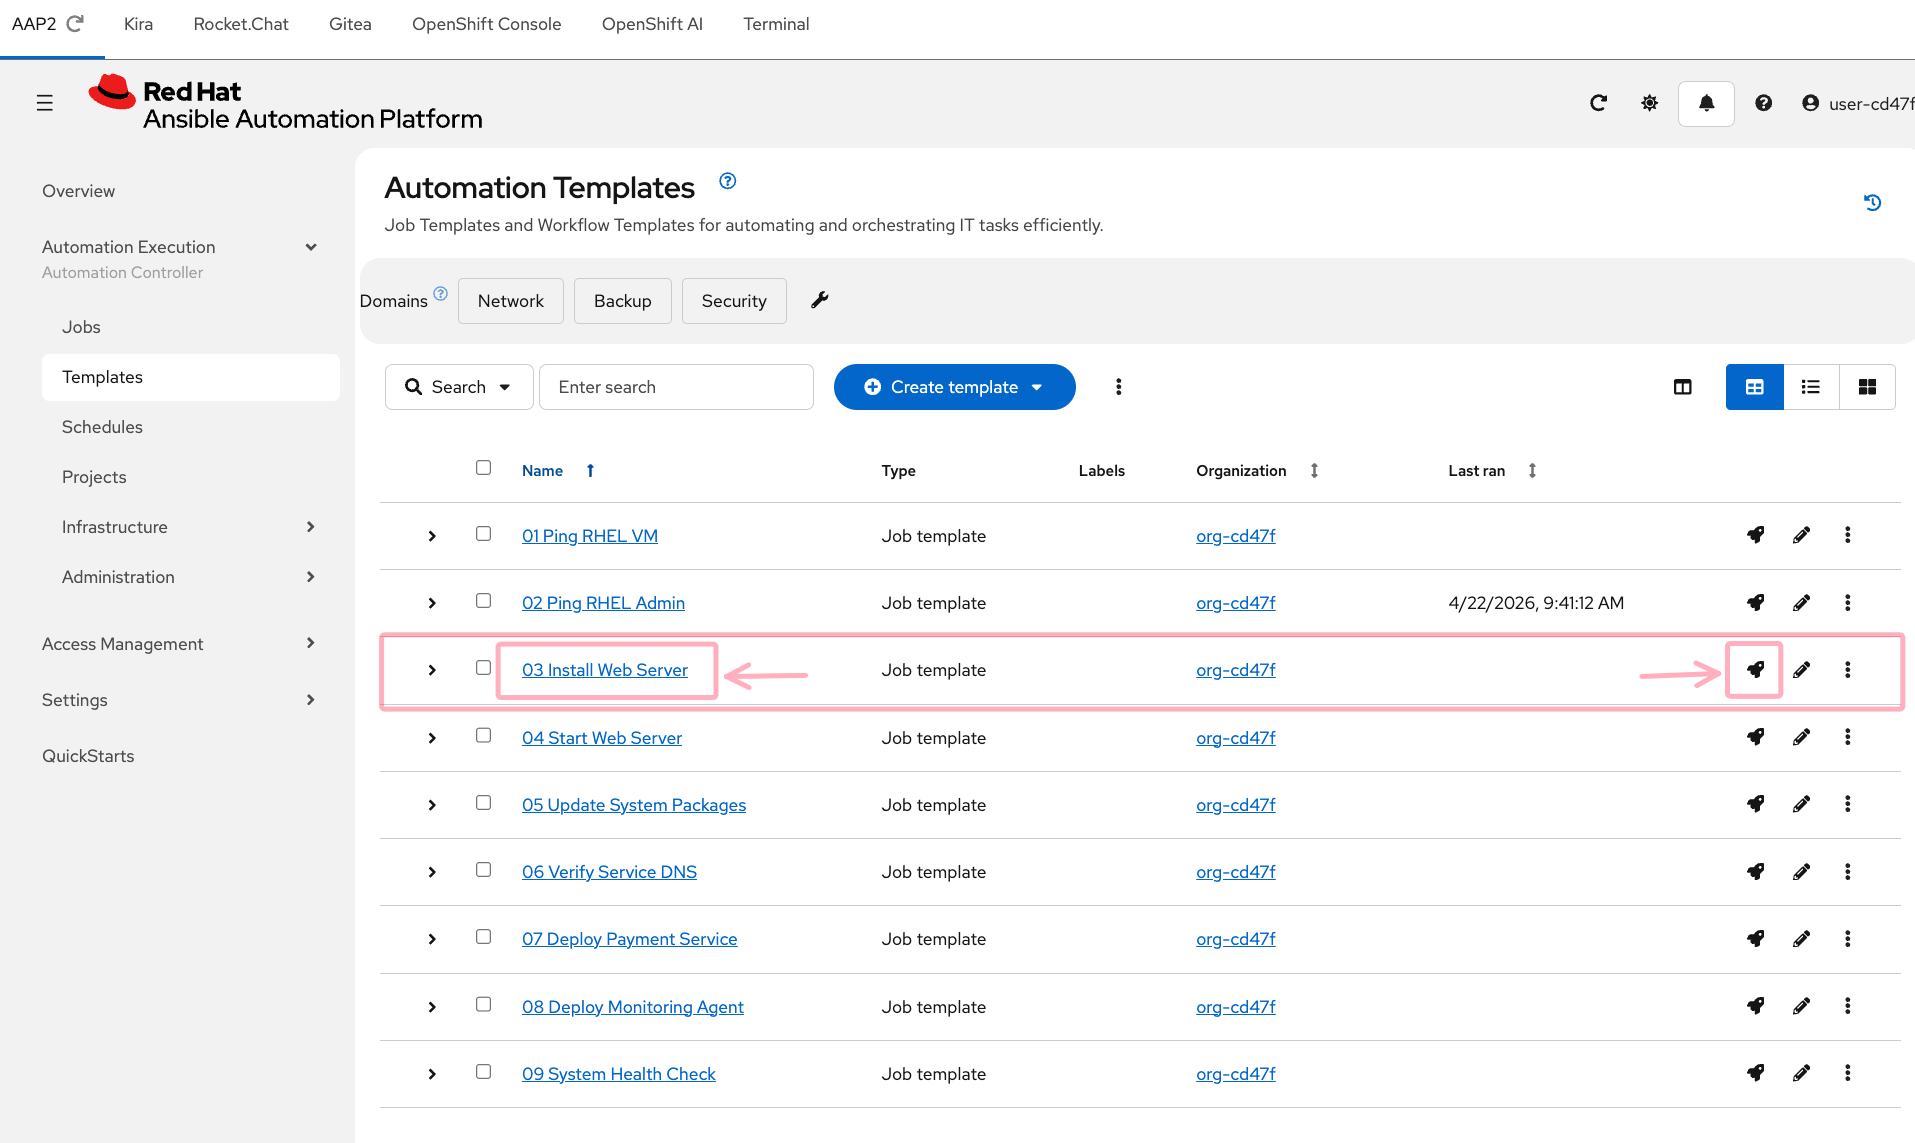Check the 08 Deploy Monitoring Agent checkbox

point(483,1004)
